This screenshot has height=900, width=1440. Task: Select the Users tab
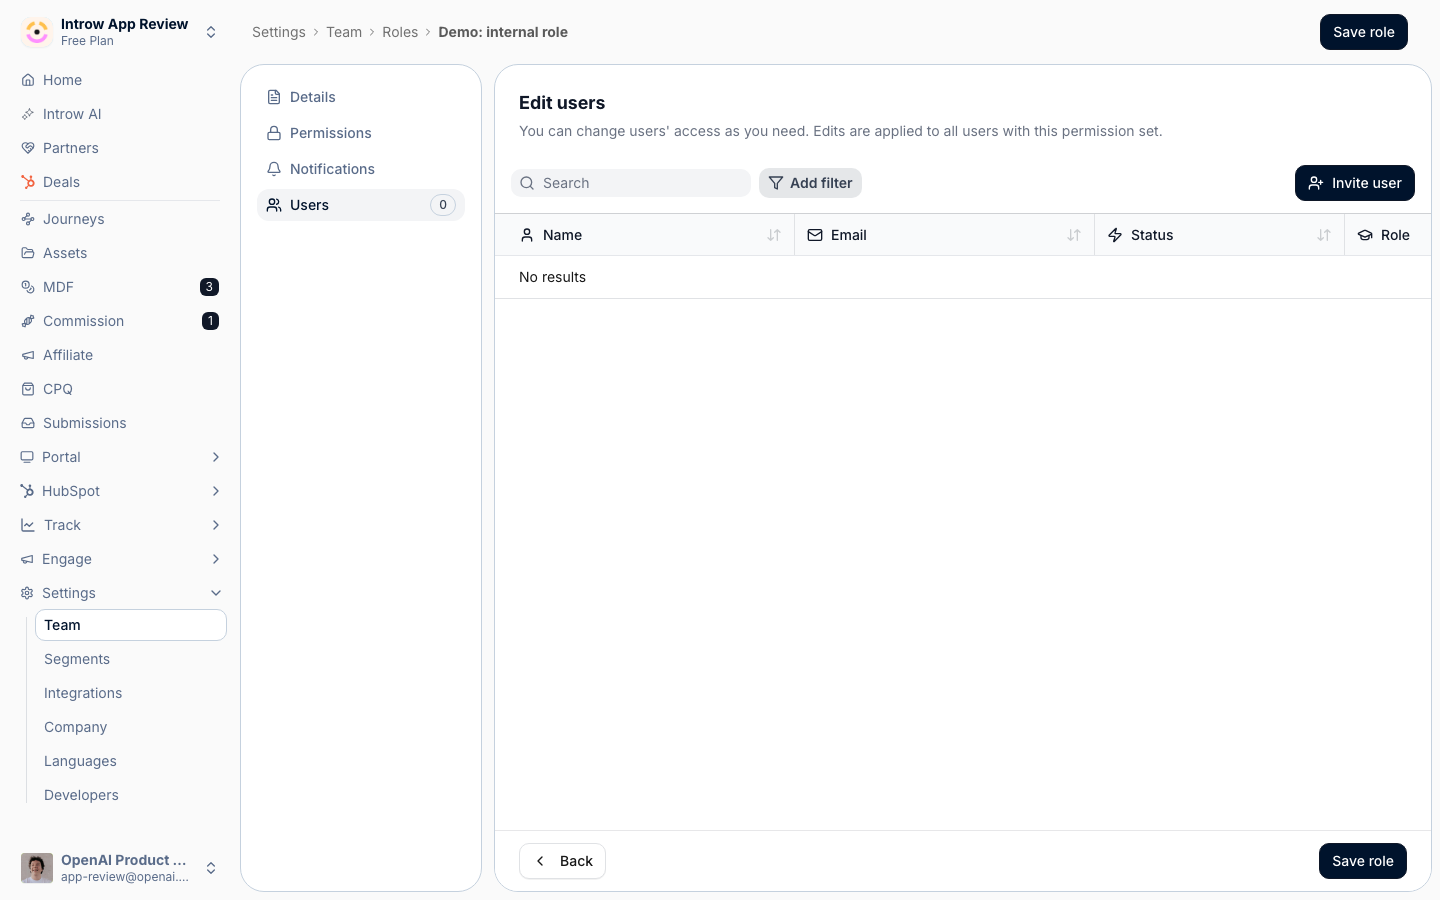(361, 205)
